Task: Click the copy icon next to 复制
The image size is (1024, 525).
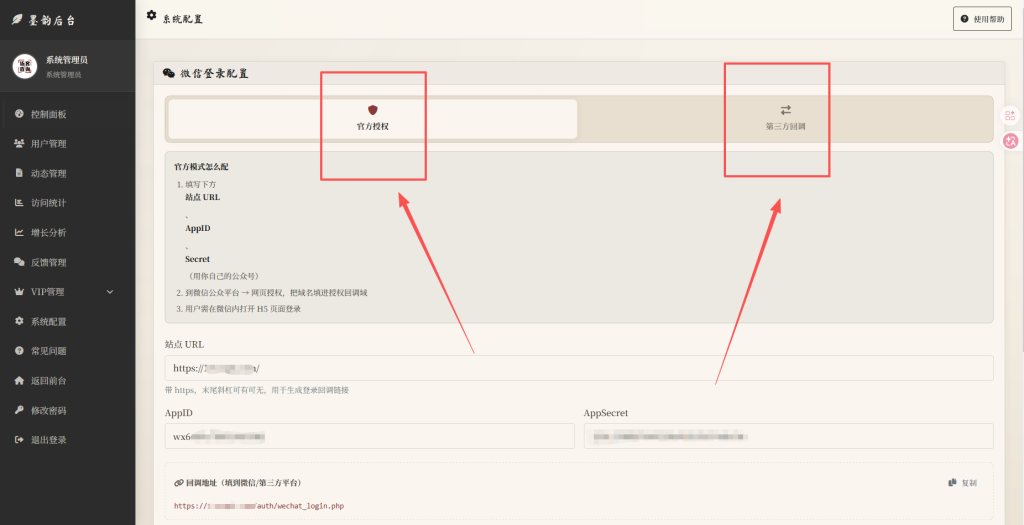Action: [x=952, y=483]
